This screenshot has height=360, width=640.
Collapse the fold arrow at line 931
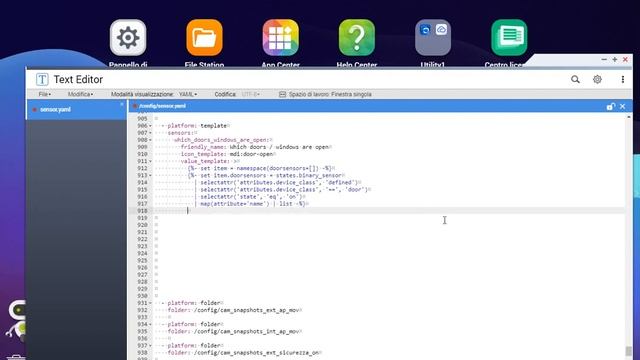(x=150, y=303)
